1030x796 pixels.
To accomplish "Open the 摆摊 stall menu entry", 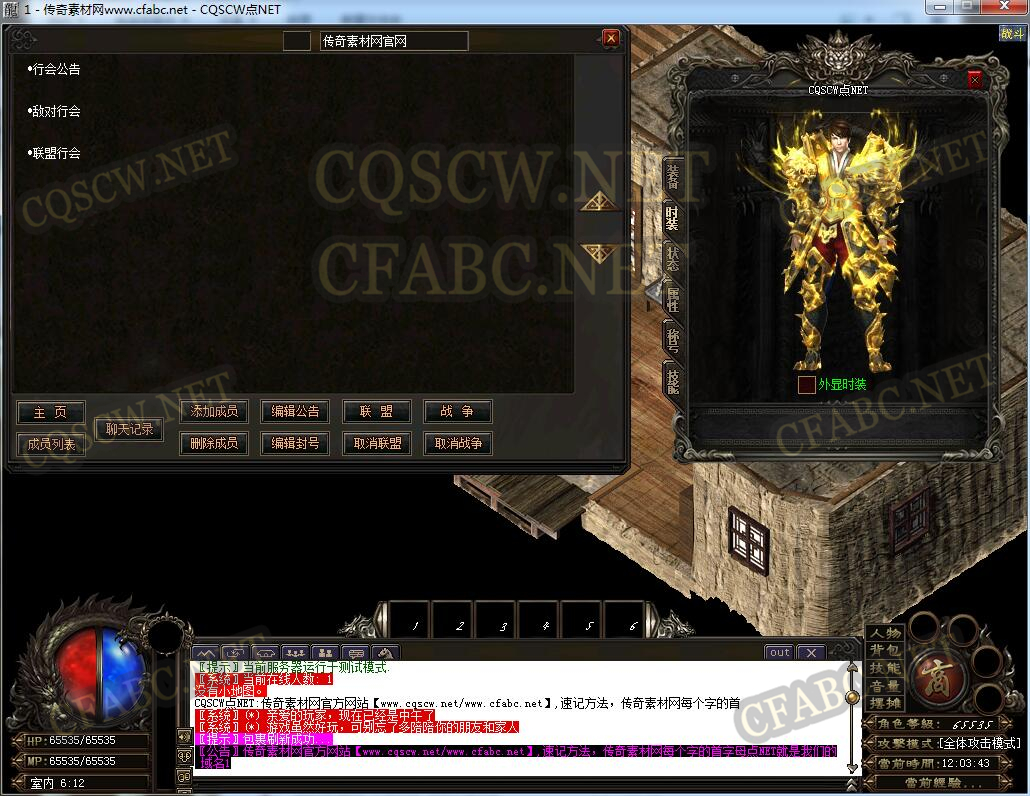I will tap(885, 703).
